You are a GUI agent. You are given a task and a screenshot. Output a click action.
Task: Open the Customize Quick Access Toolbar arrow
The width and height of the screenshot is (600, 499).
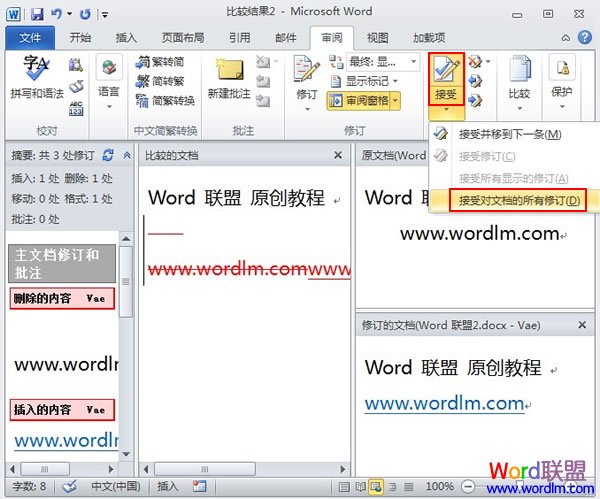pyautogui.click(x=104, y=15)
